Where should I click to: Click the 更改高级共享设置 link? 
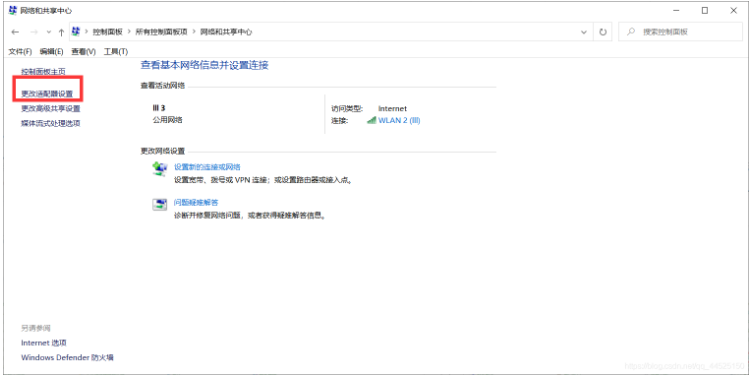click(51, 109)
